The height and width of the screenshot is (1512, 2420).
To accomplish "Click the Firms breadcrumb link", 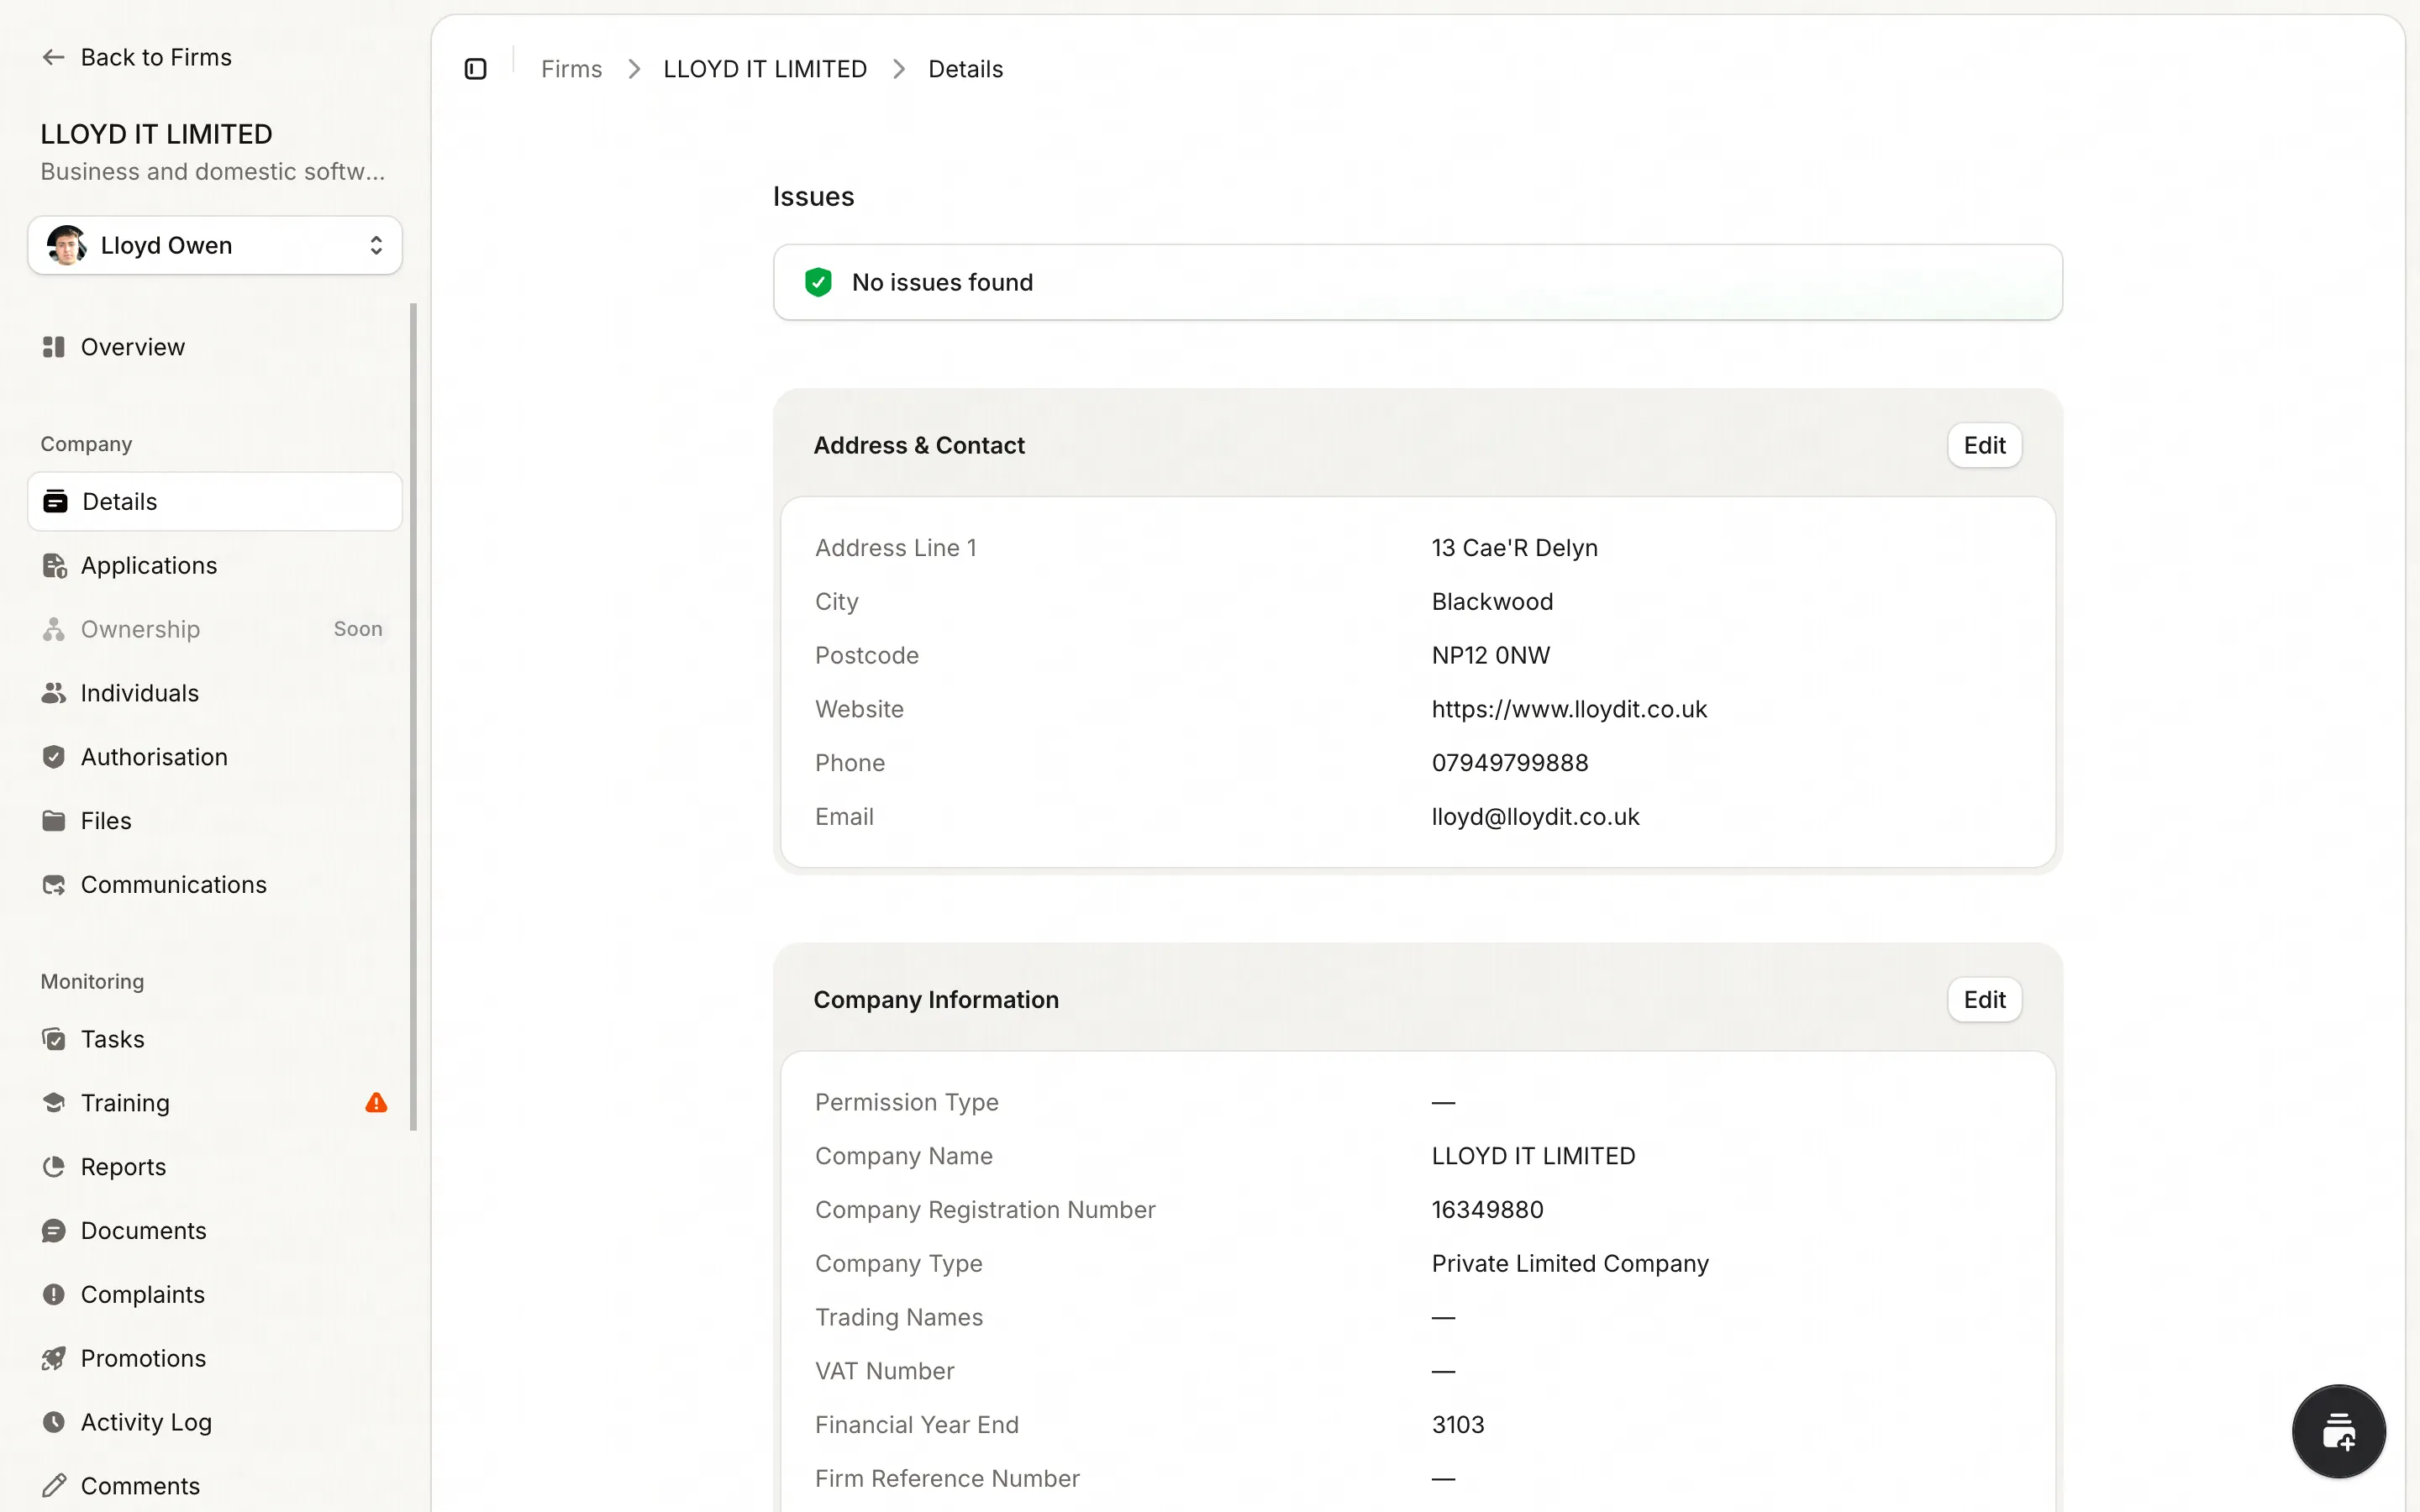I will pos(571,69).
